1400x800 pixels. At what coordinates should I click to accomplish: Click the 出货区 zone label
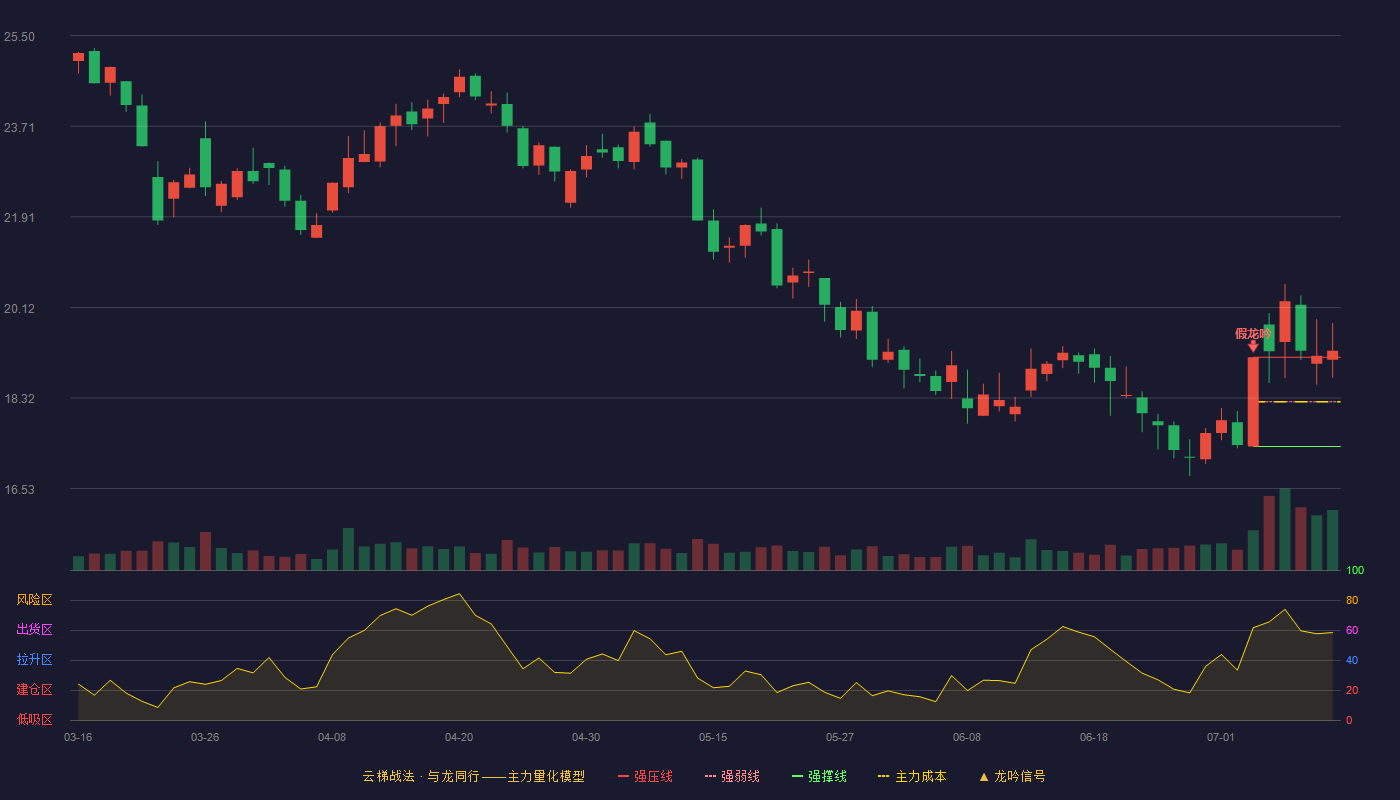[x=35, y=630]
